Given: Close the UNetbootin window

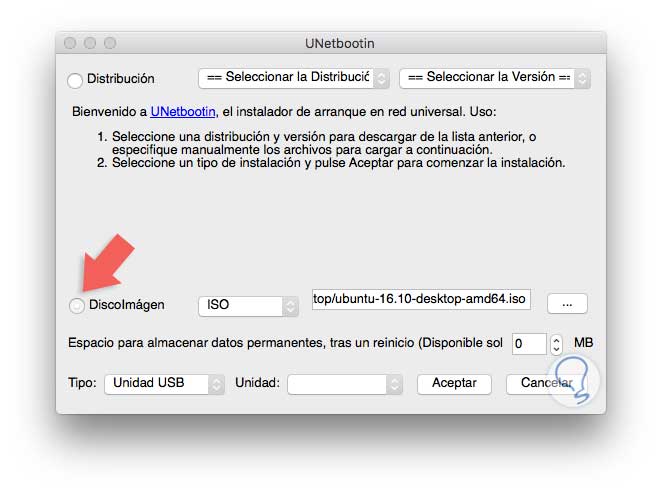Looking at the screenshot, I should 70,43.
